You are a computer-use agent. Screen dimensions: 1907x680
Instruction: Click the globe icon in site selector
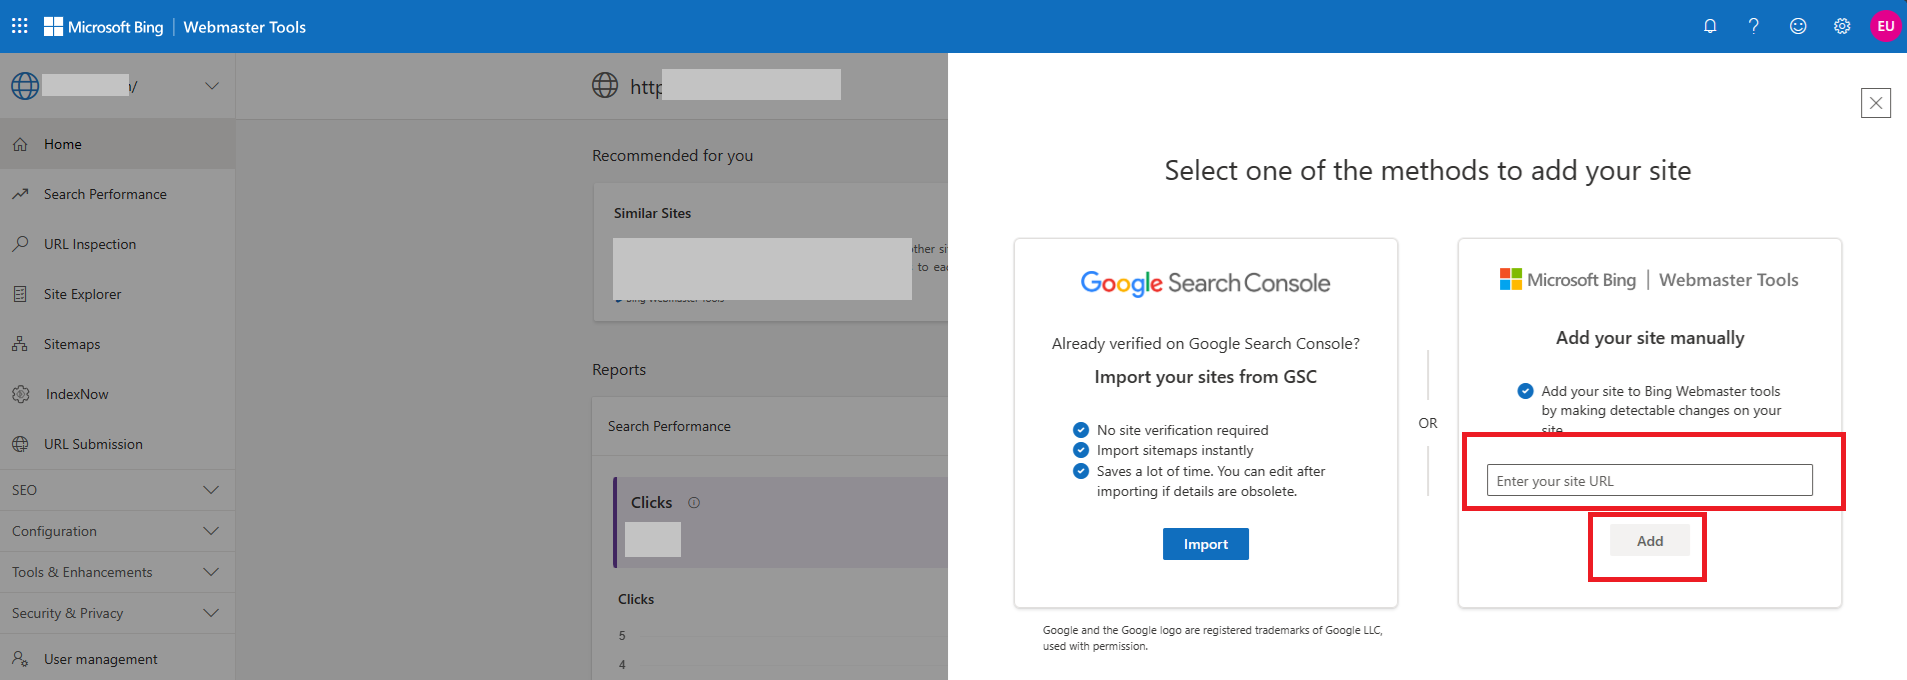click(x=25, y=86)
